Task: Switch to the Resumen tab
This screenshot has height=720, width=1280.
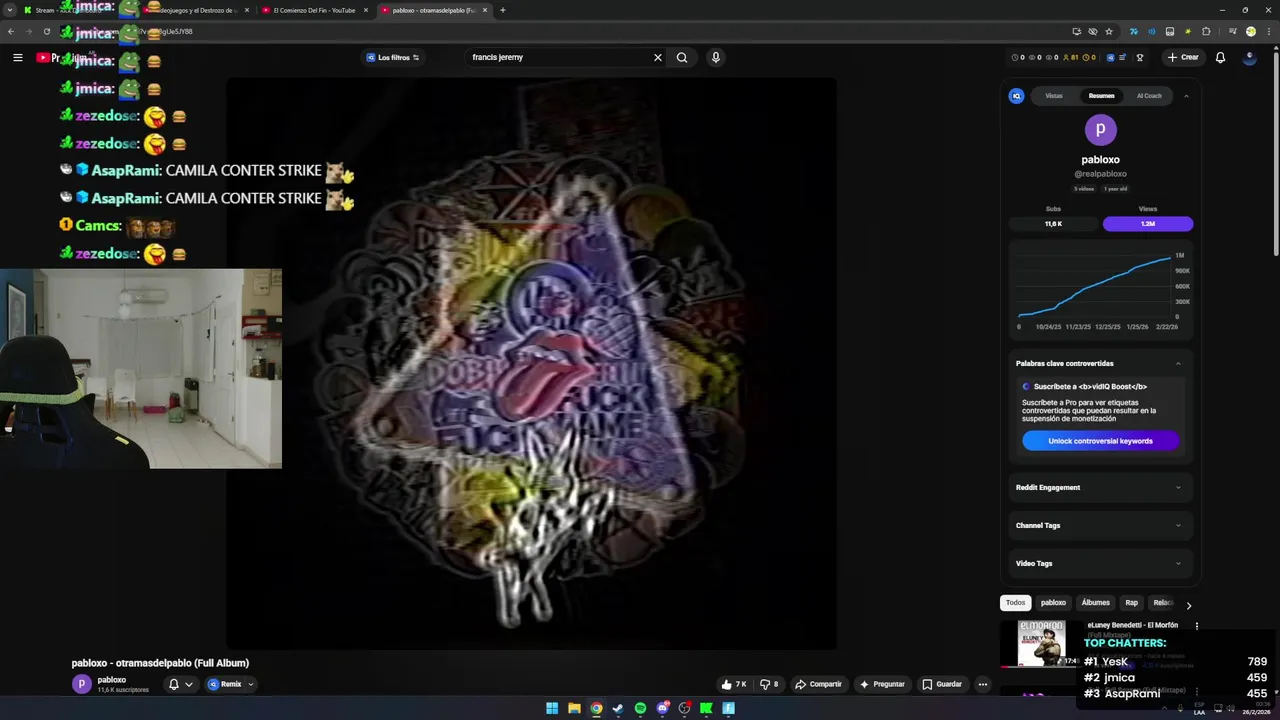Action: click(x=1101, y=96)
